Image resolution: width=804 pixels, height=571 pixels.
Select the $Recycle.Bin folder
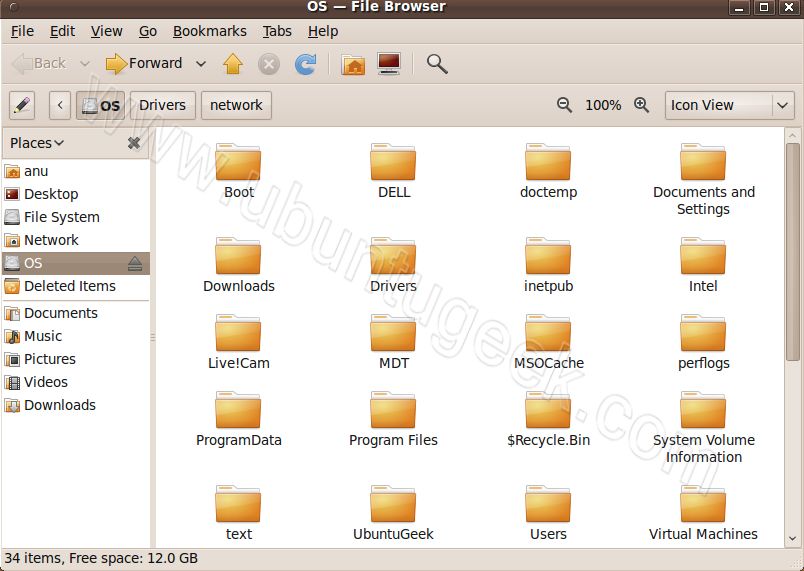tap(548, 419)
